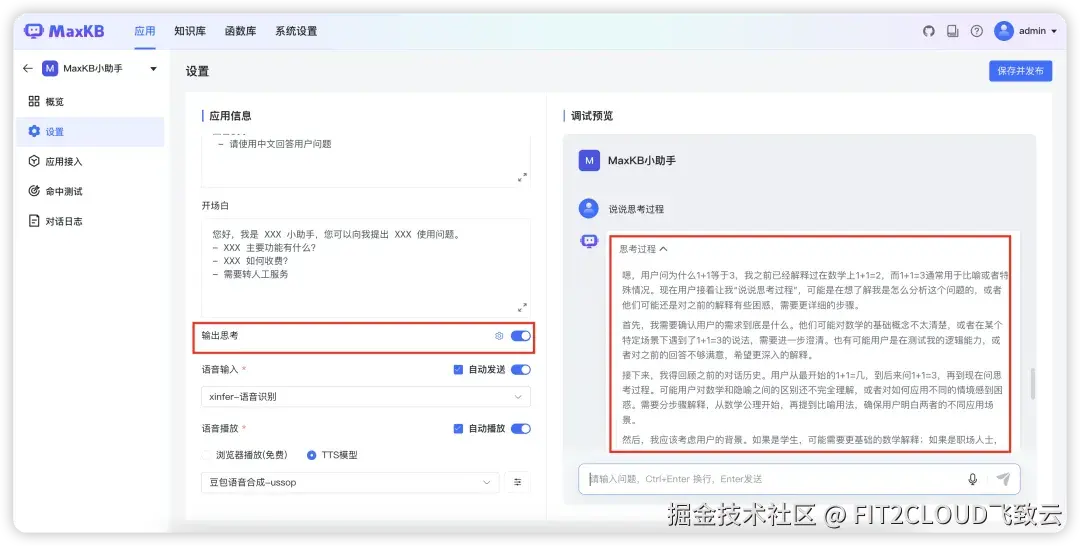Screen dimensions: 1080x546
Task: Toggle the 语音播放 switch
Action: (521, 428)
